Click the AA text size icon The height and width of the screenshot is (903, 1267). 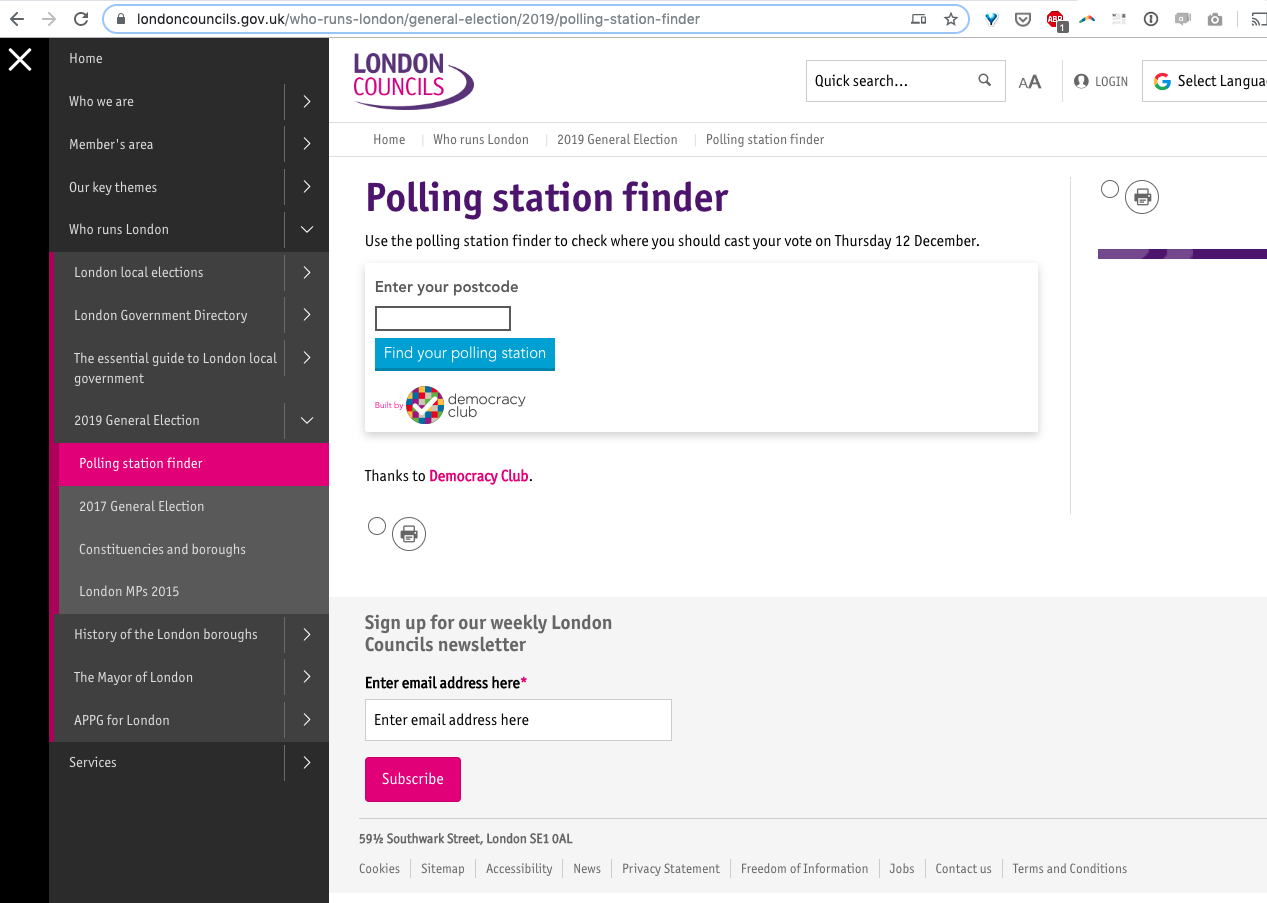pyautogui.click(x=1030, y=82)
